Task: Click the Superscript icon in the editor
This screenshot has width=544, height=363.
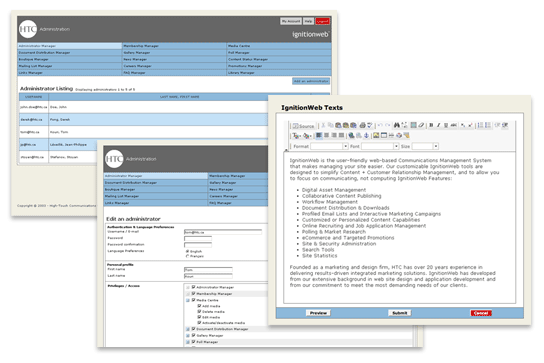Action: [x=470, y=125]
